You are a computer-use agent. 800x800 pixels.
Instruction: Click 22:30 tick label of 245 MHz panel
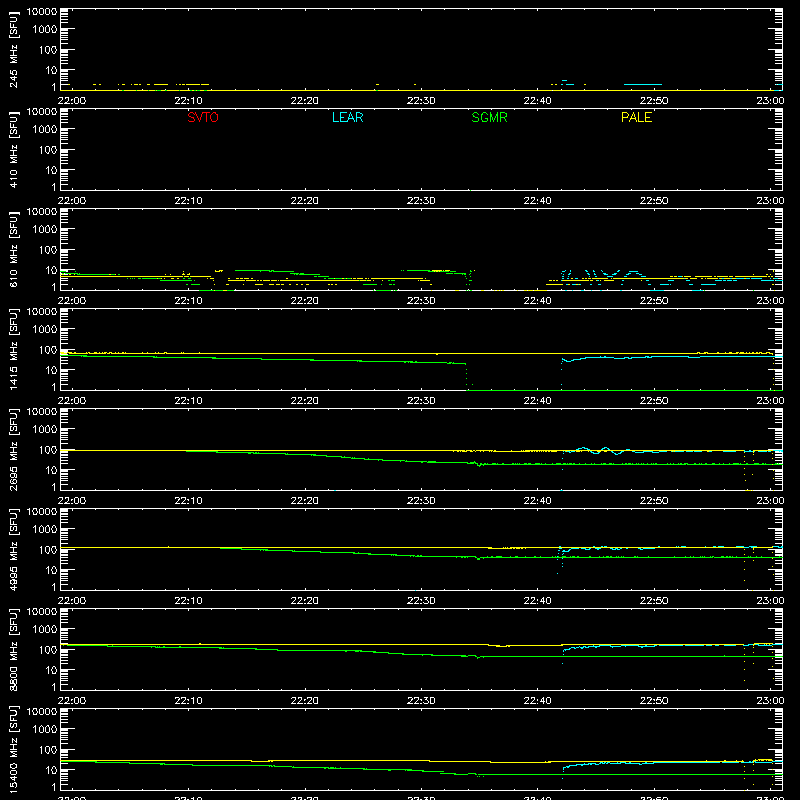421,101
